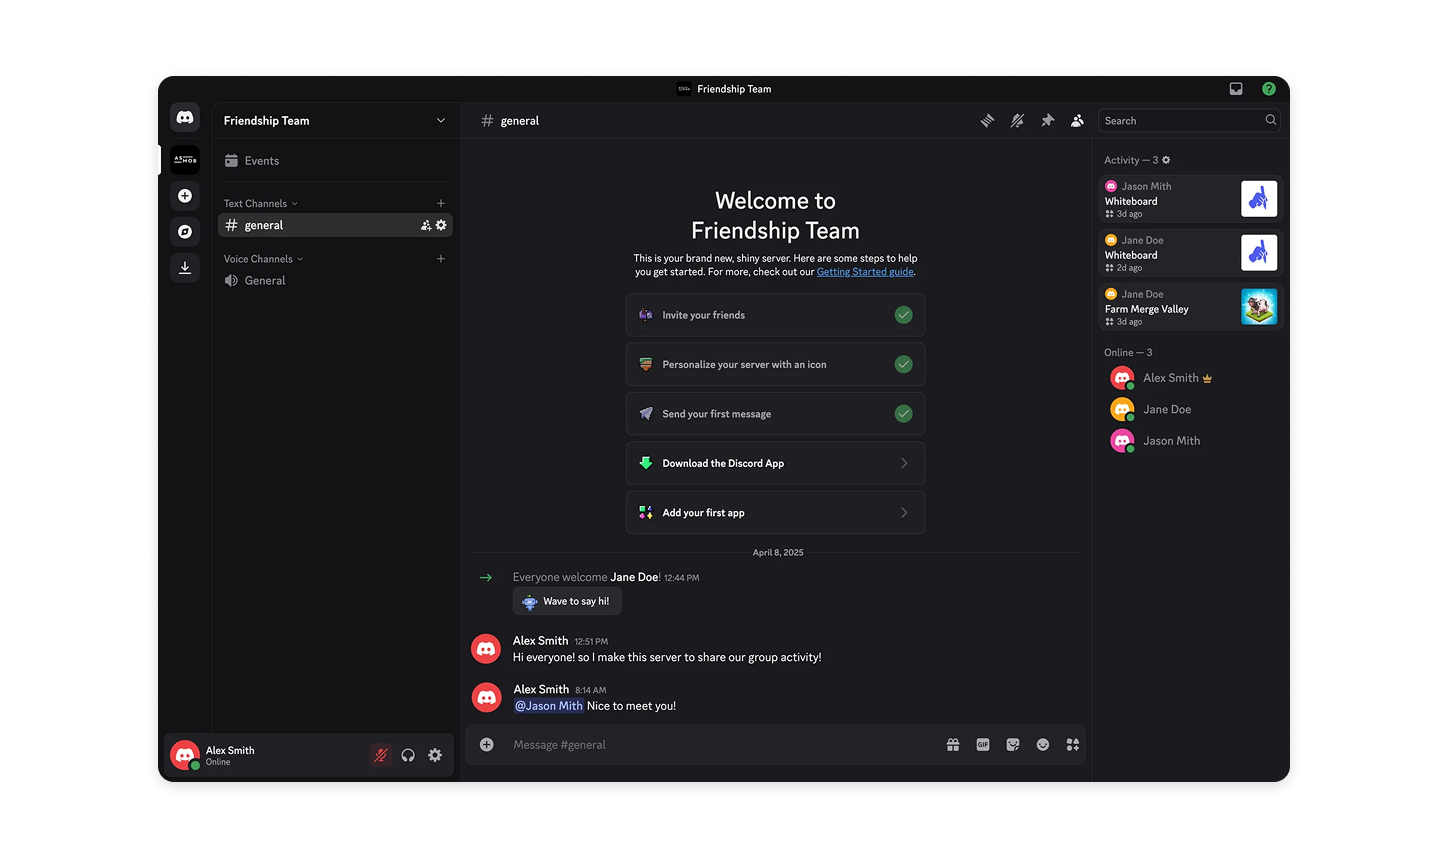The width and height of the screenshot is (1450, 855).
Task: Open the Apps launcher icon in message box
Action: [x=1073, y=744]
